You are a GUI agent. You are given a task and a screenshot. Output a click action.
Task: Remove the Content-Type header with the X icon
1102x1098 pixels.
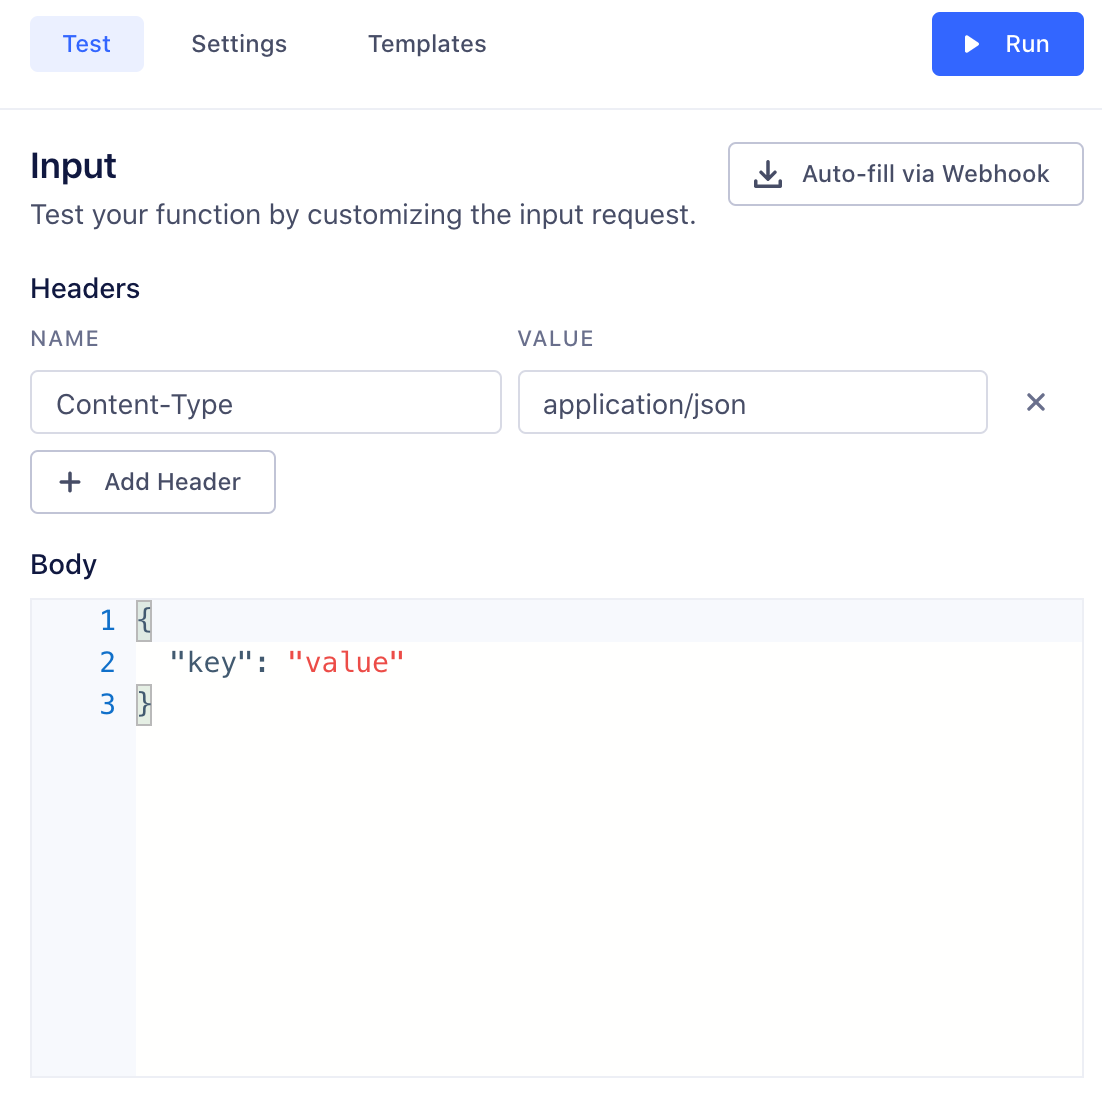[1036, 402]
